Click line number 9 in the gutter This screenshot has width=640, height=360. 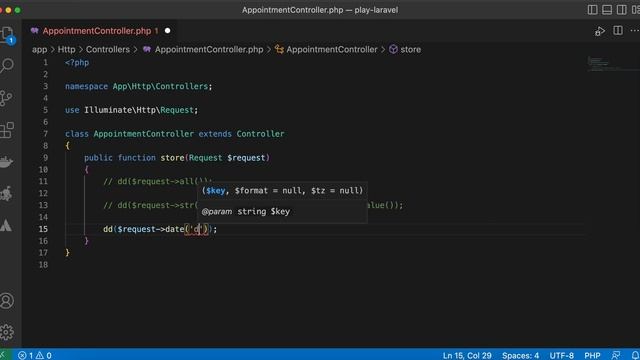pos(45,158)
